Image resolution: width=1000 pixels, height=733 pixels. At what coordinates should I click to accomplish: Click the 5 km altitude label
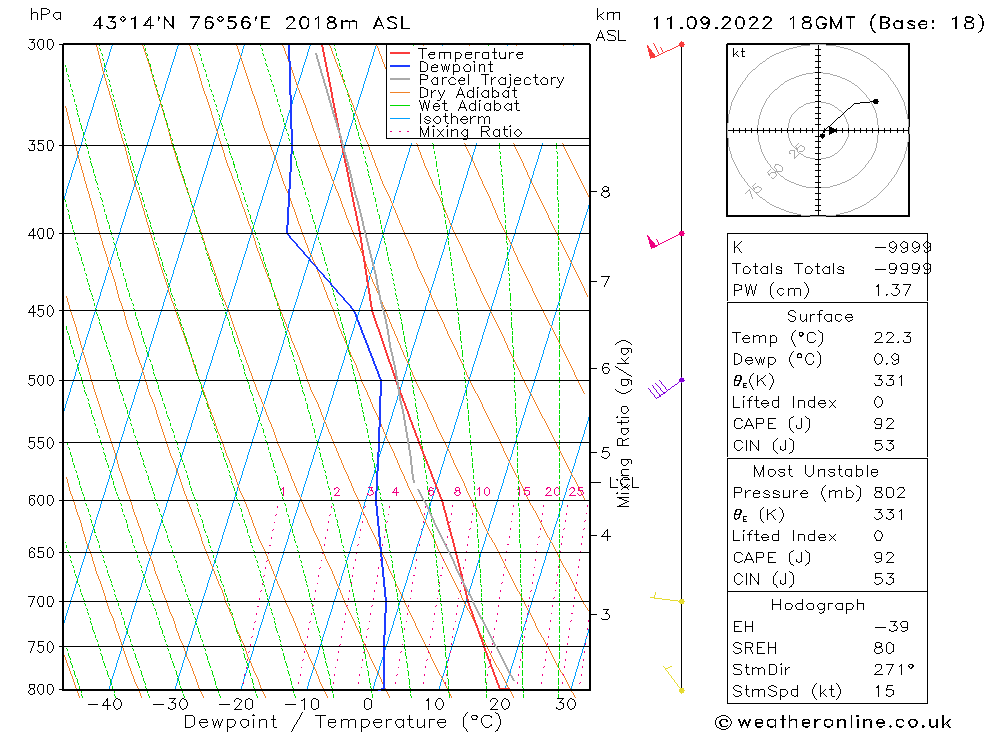point(605,452)
